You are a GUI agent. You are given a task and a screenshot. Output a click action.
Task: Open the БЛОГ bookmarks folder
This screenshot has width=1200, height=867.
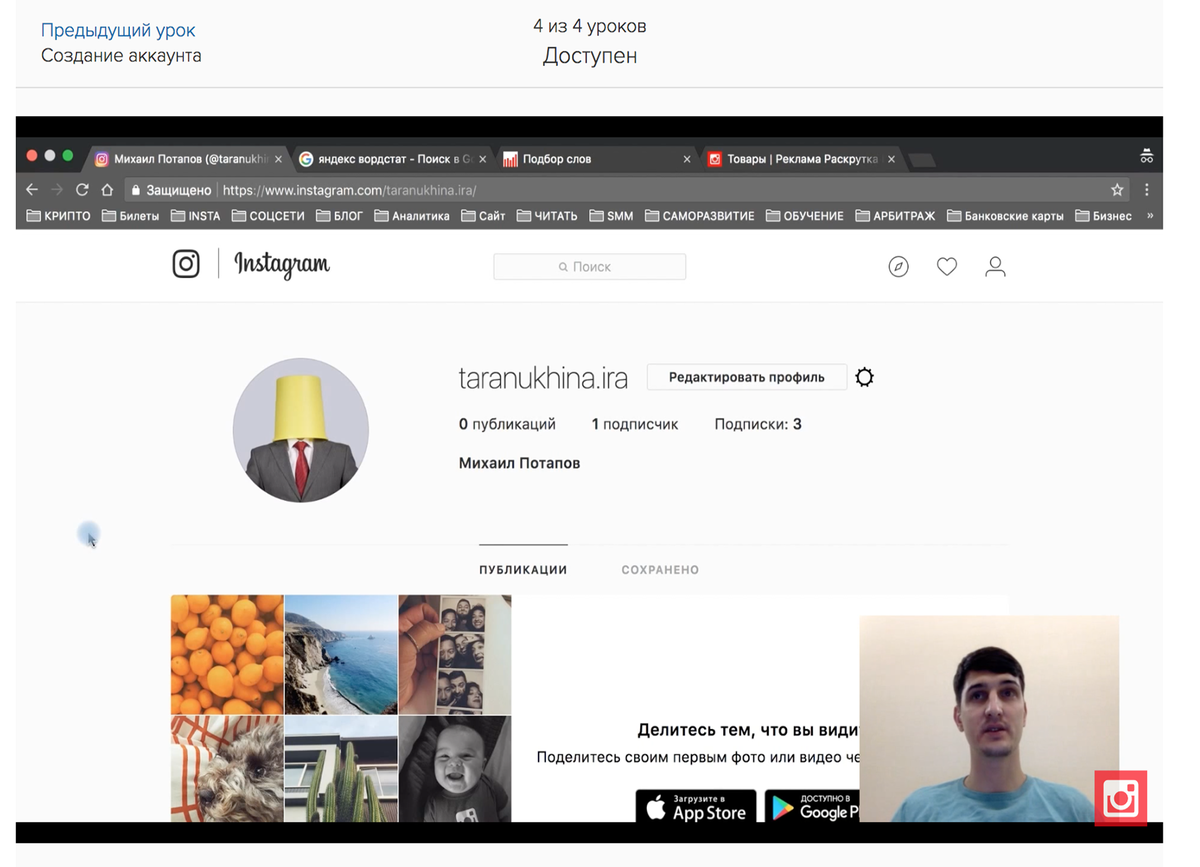(340, 216)
